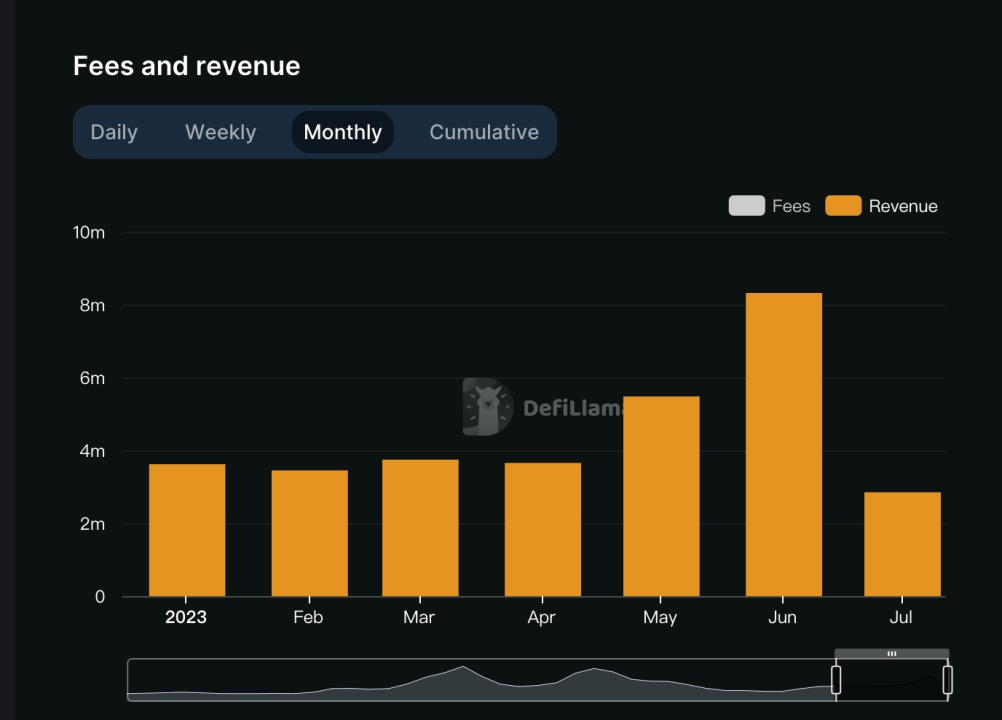Click the Jul revenue bar
The width and height of the screenshot is (1002, 720).
pos(902,544)
